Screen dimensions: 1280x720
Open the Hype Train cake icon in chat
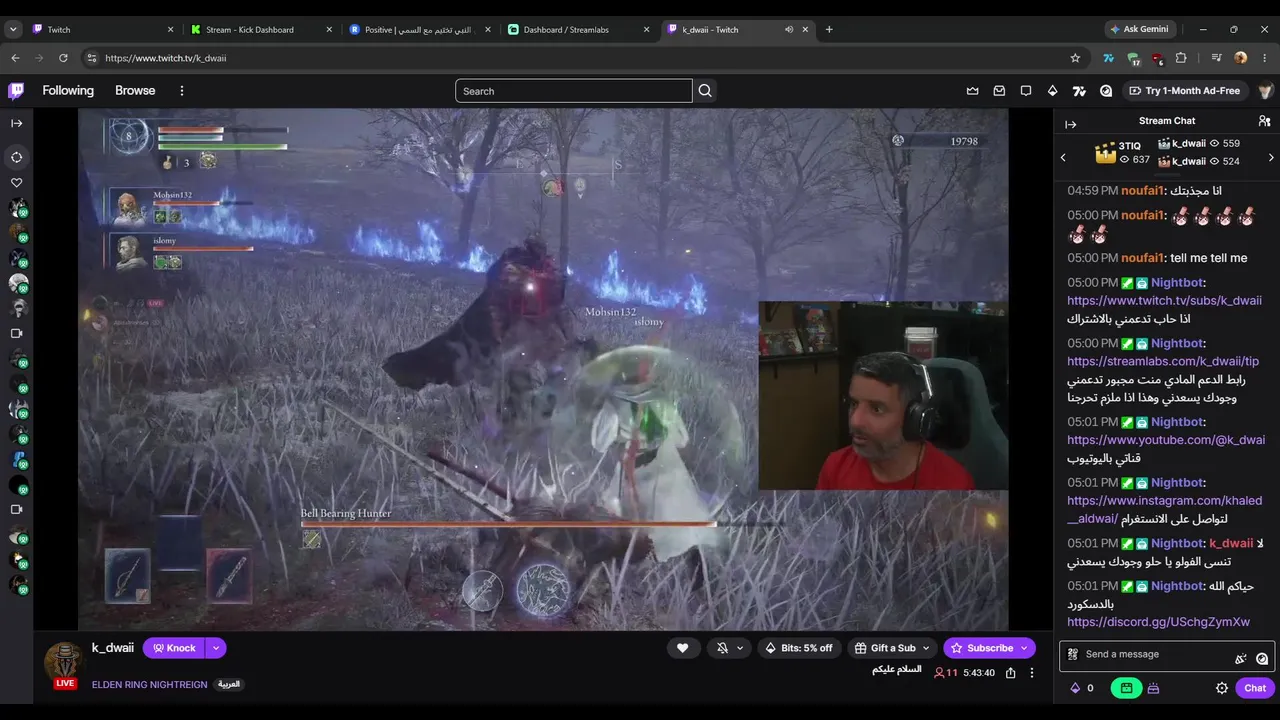pos(1153,688)
